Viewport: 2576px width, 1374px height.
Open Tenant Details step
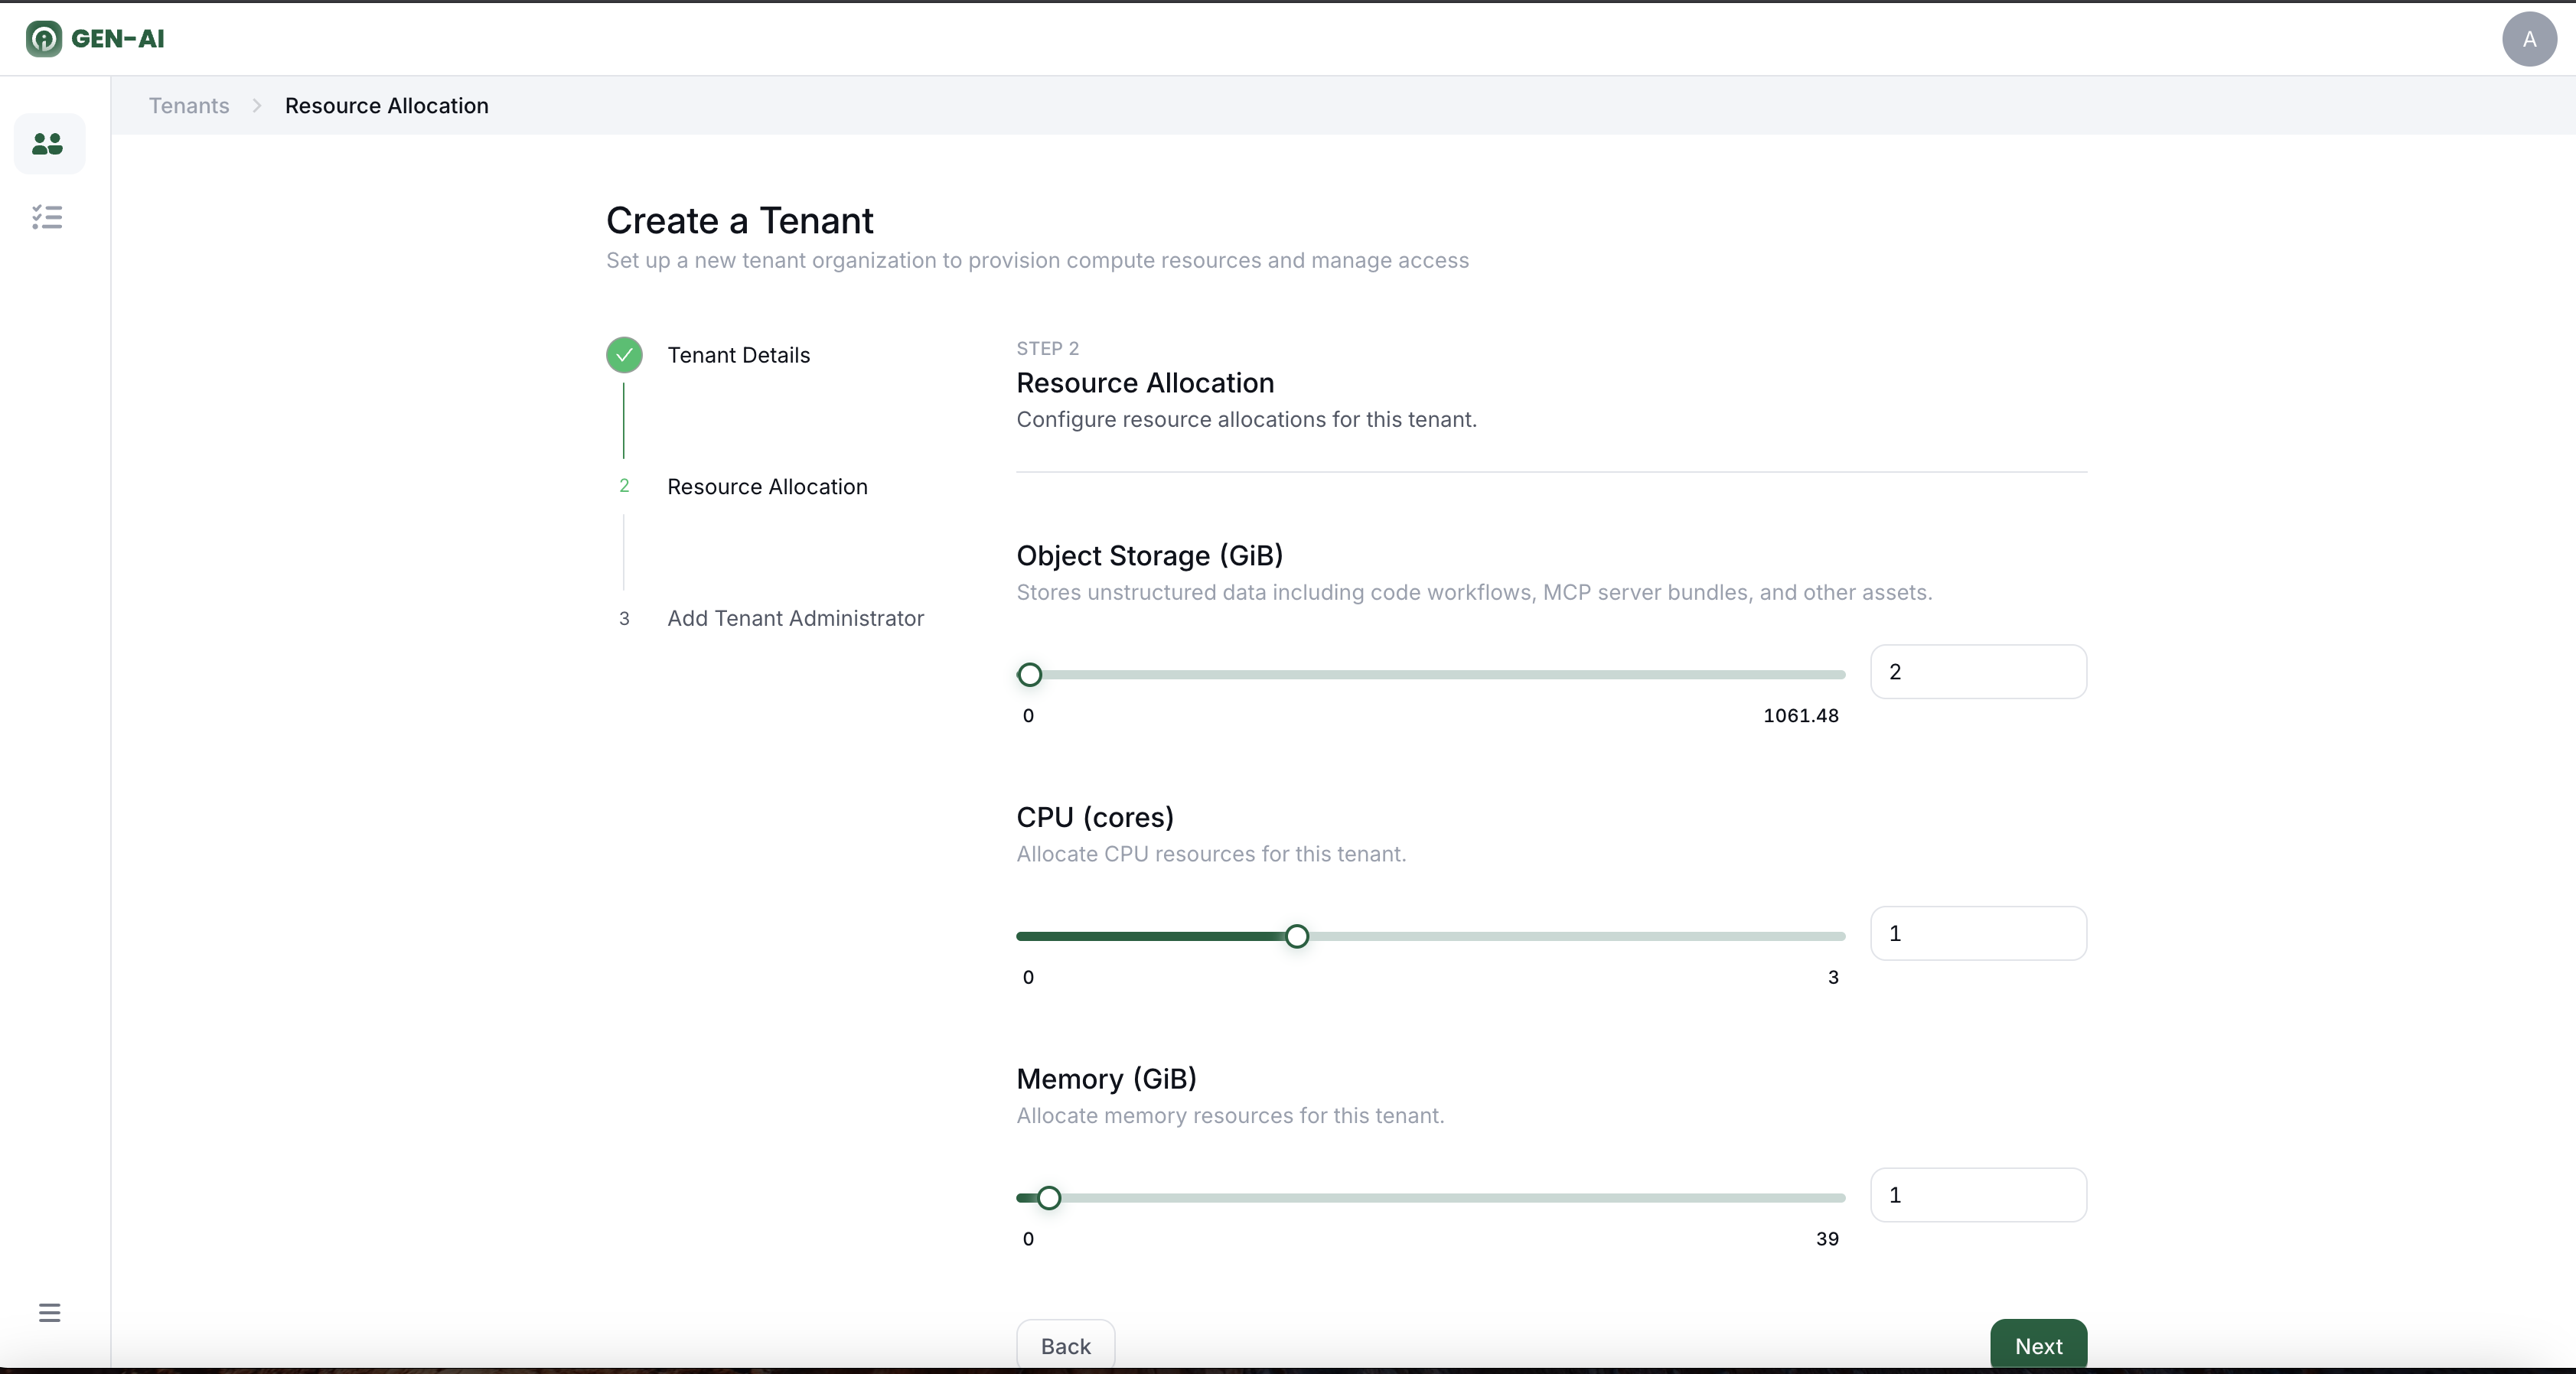[738, 355]
